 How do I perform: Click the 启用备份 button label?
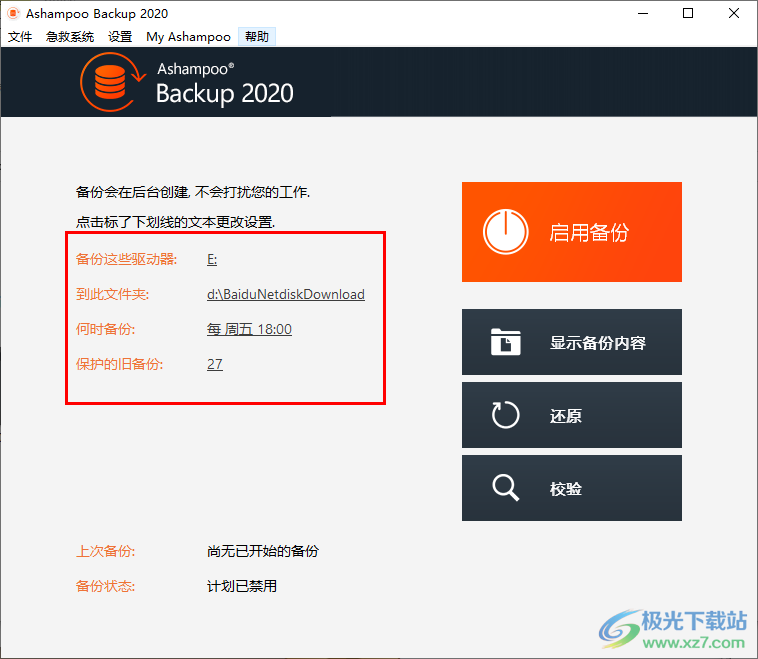pos(589,233)
